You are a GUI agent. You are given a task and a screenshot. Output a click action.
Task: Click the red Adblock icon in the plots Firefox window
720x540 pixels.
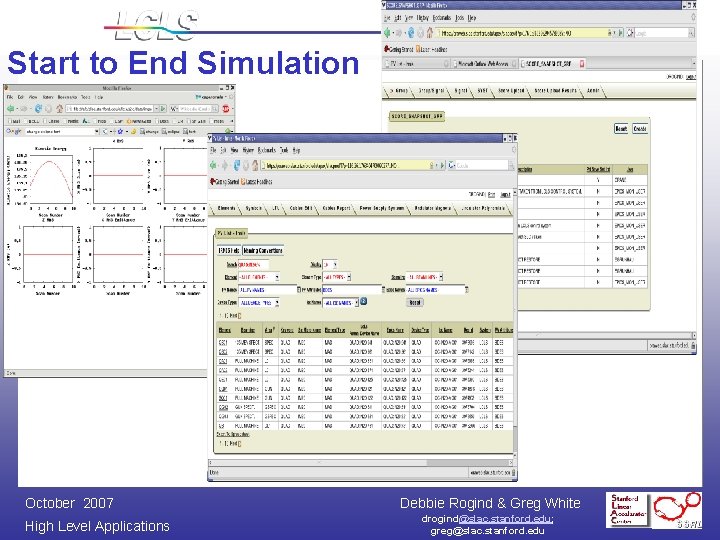(226, 109)
